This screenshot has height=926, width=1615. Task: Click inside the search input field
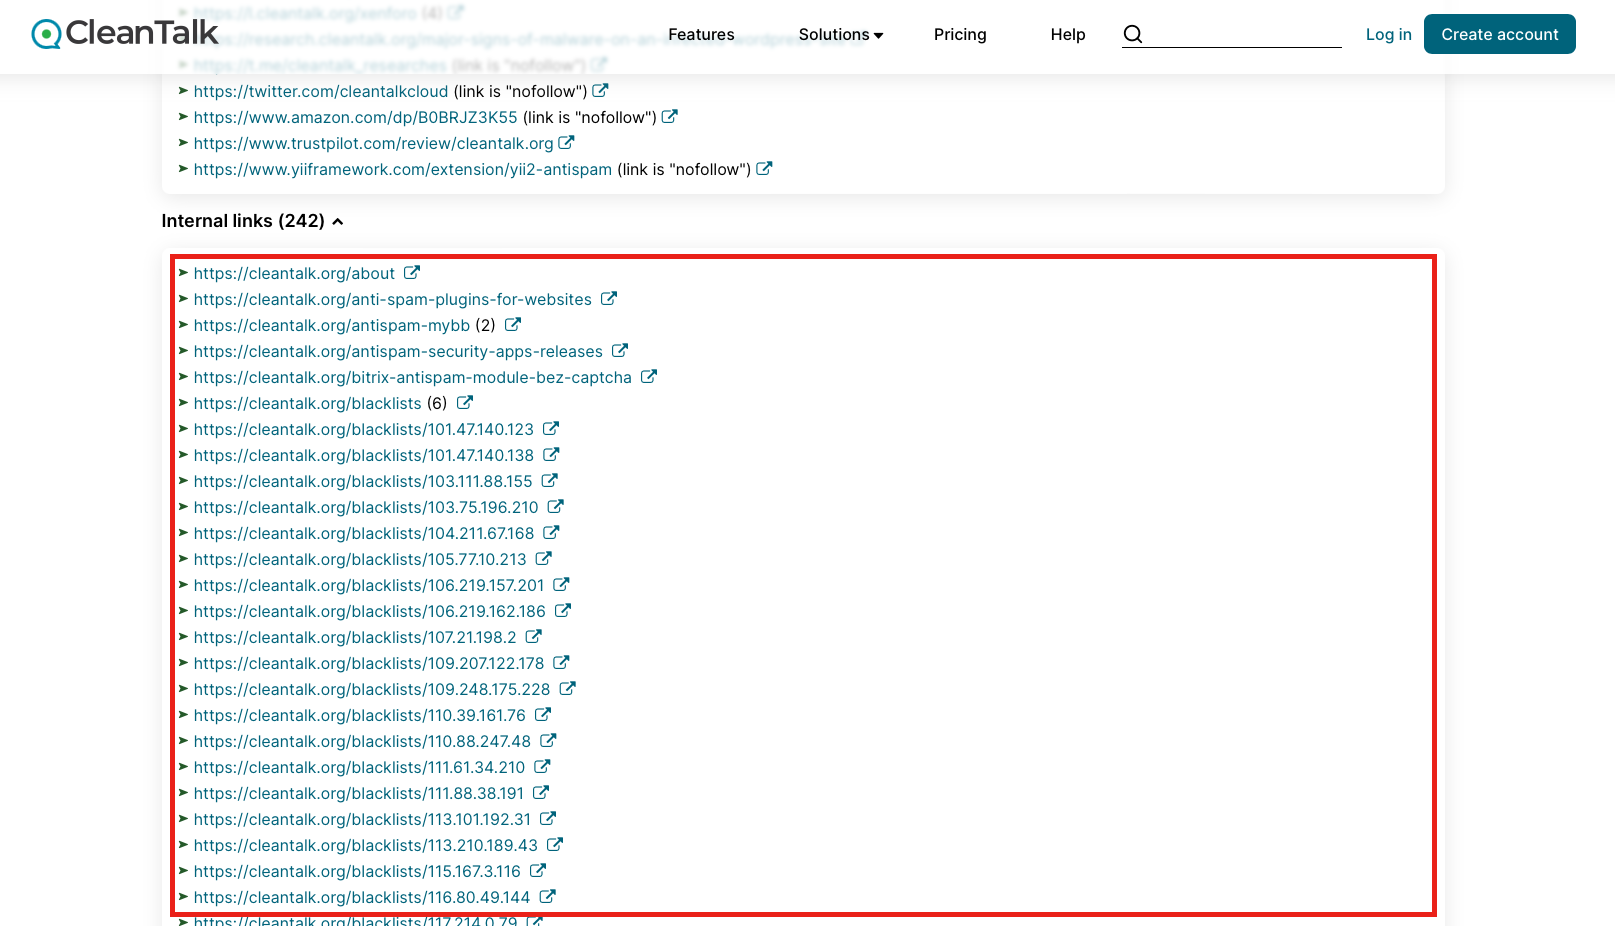click(1240, 34)
